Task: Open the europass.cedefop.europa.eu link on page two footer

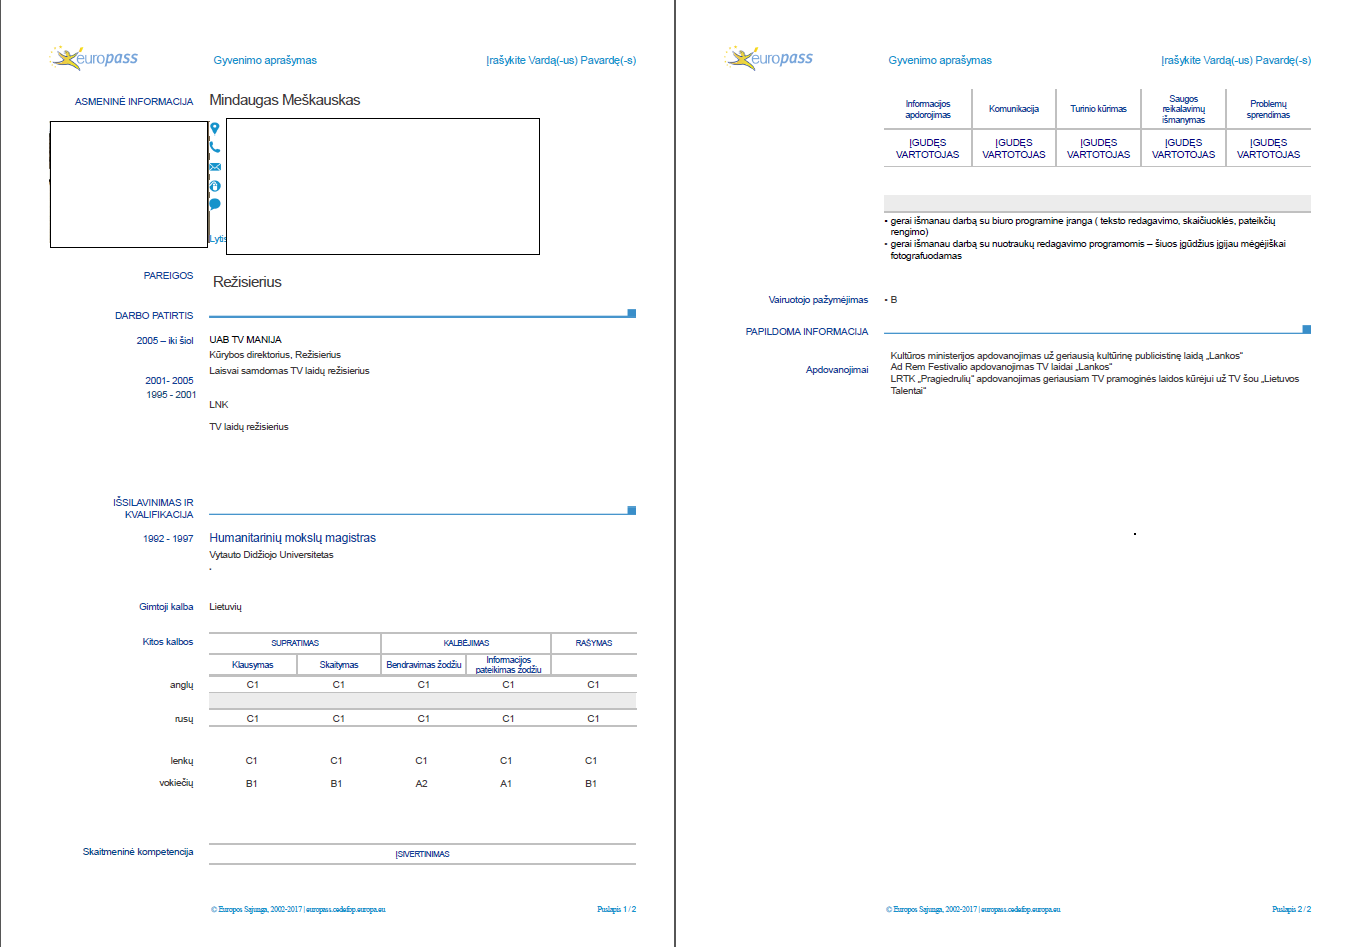Action: coord(1021,910)
